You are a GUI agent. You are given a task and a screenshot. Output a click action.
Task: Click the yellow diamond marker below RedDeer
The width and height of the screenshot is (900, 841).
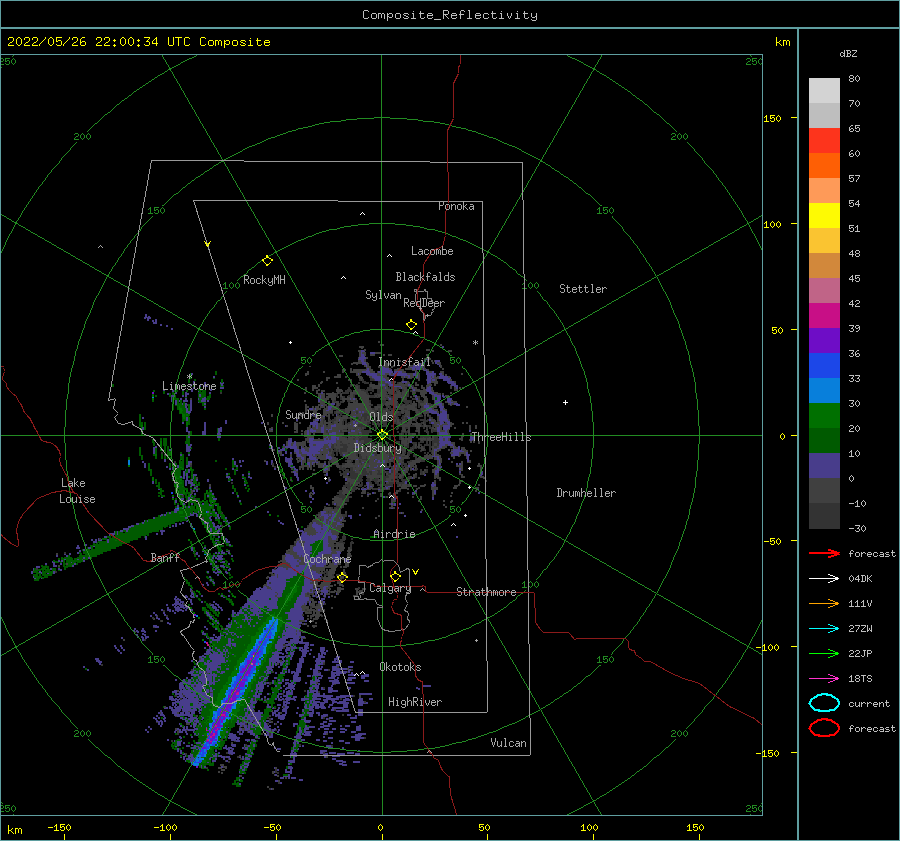tap(412, 325)
